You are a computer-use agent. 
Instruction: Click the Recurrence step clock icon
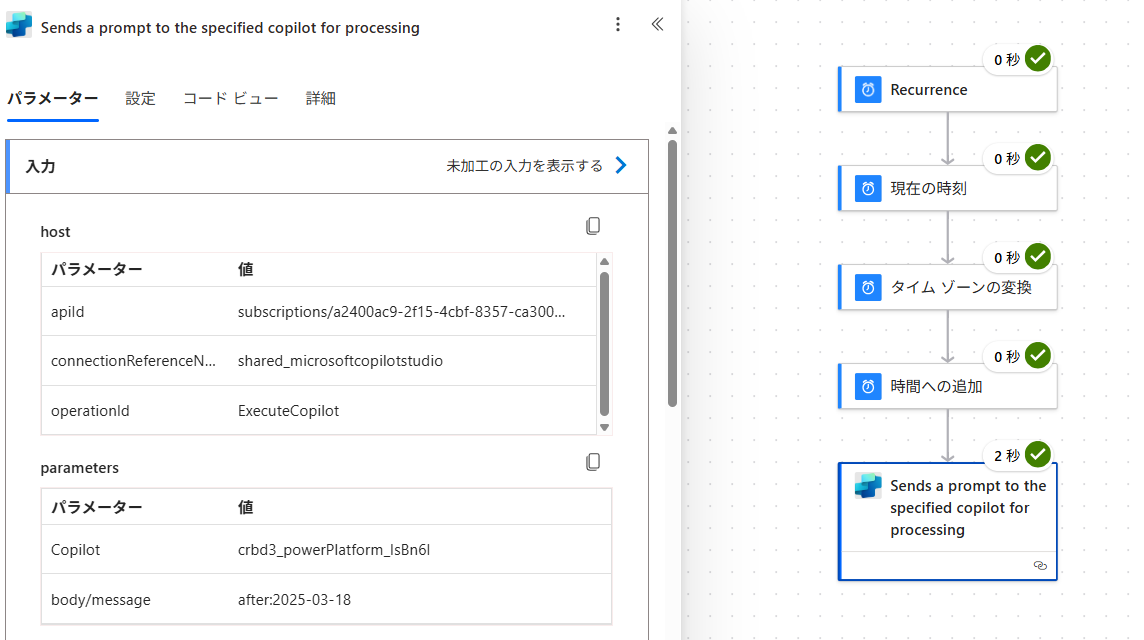[x=867, y=90]
